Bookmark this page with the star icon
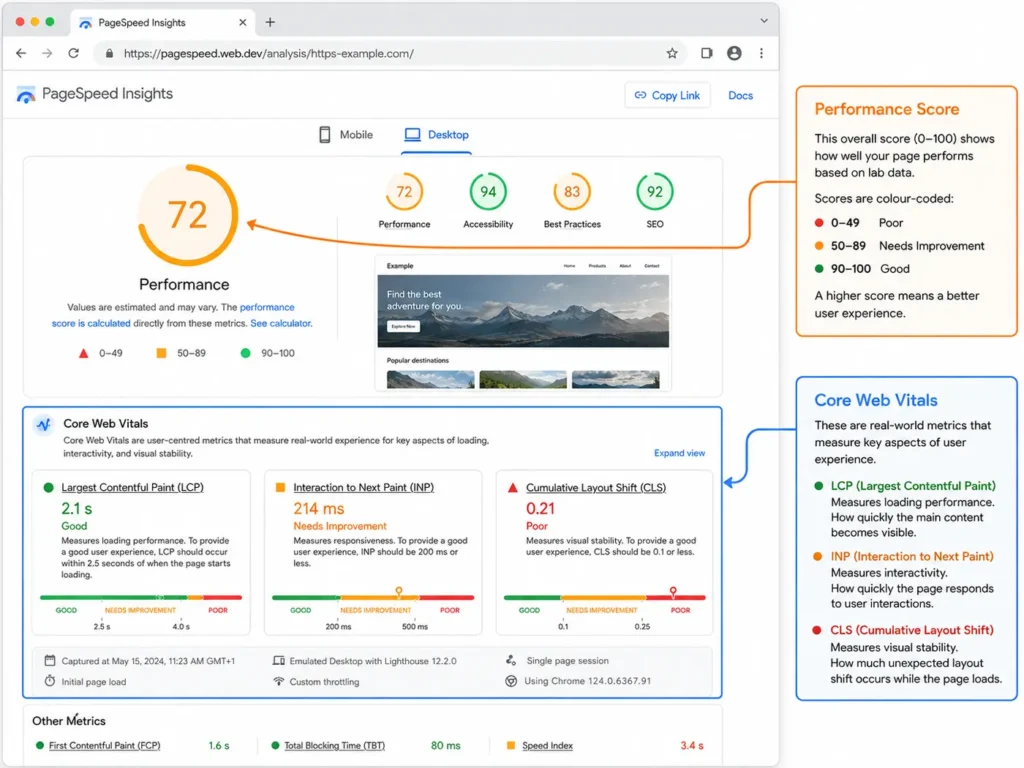This screenshot has height=768, width=1024. point(672,54)
